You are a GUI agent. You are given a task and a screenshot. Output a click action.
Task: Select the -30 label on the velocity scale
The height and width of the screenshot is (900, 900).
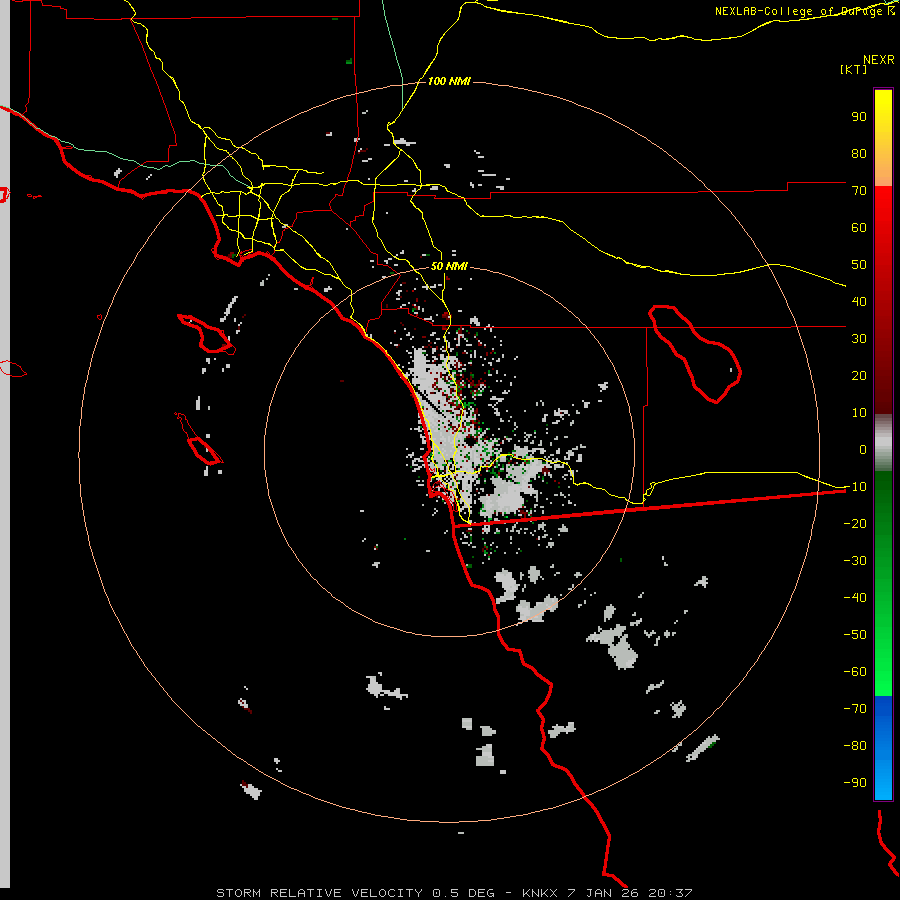coord(855,561)
